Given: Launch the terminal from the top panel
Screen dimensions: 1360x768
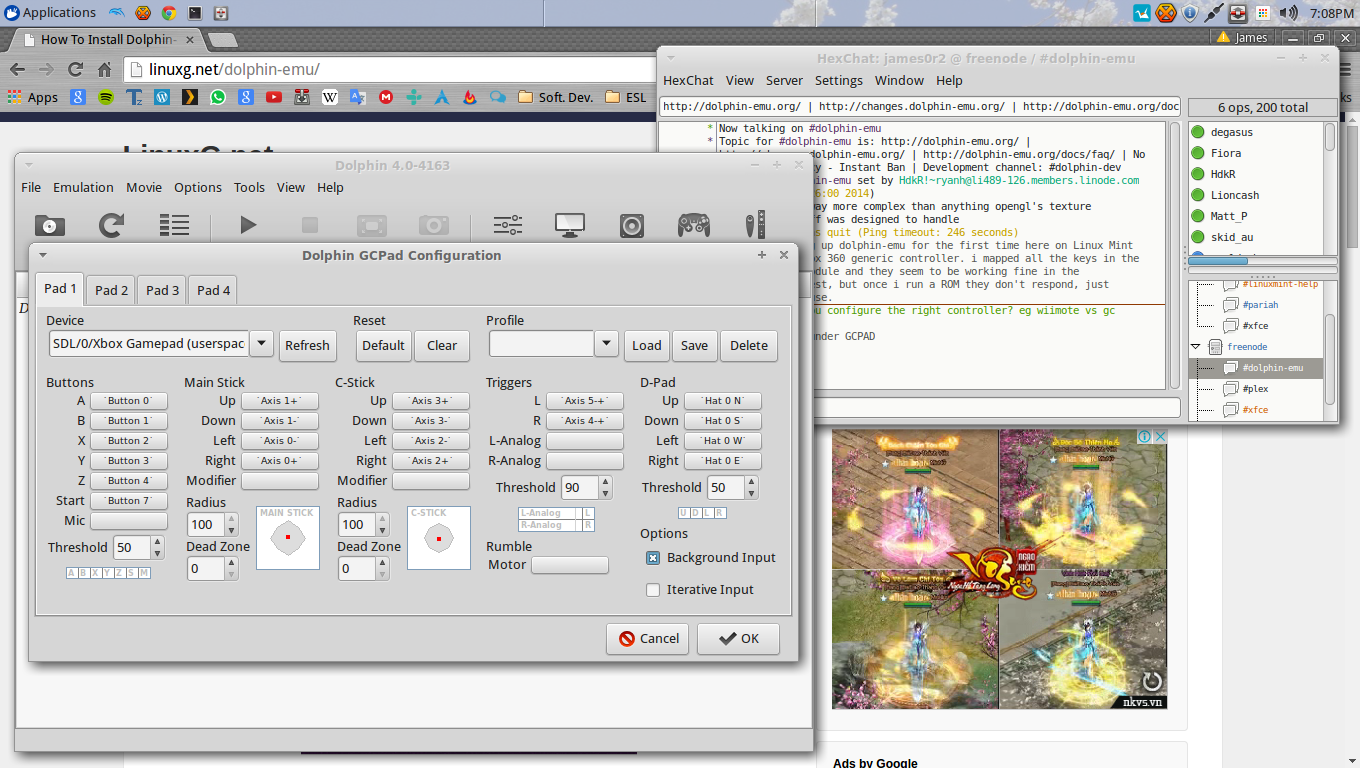Looking at the screenshot, I should tap(195, 13).
